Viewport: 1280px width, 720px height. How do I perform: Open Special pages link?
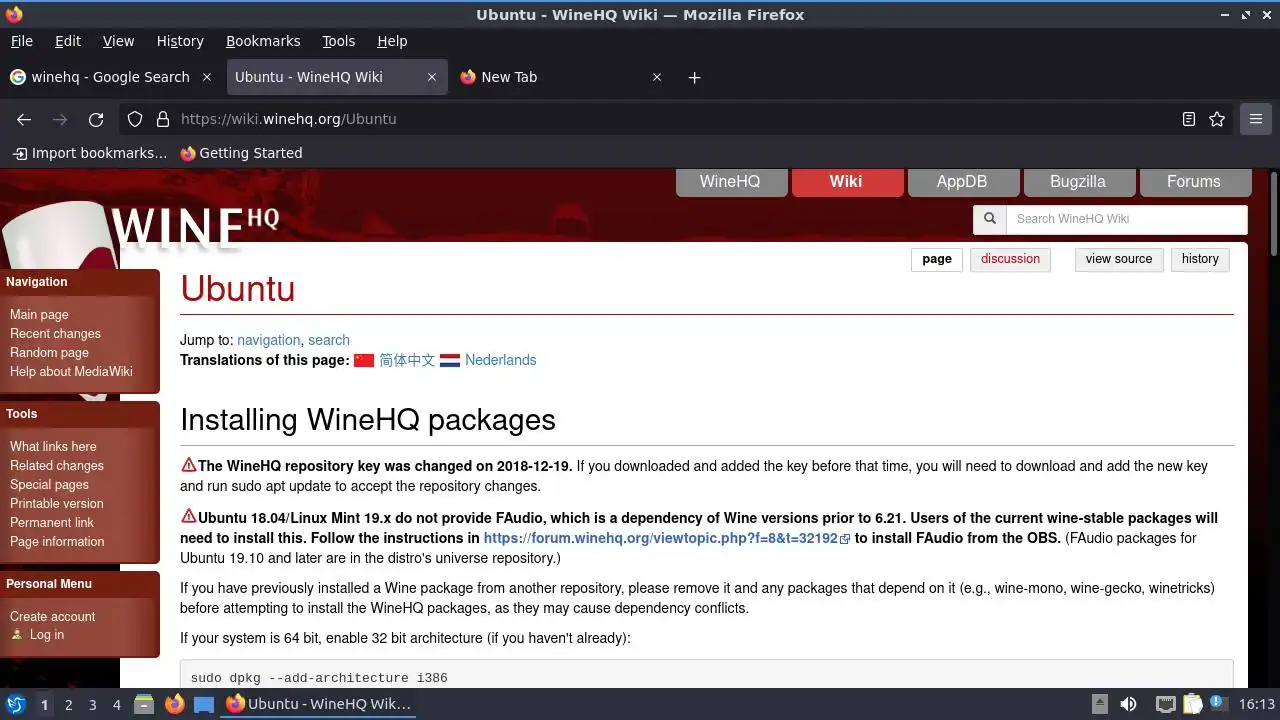(x=49, y=485)
